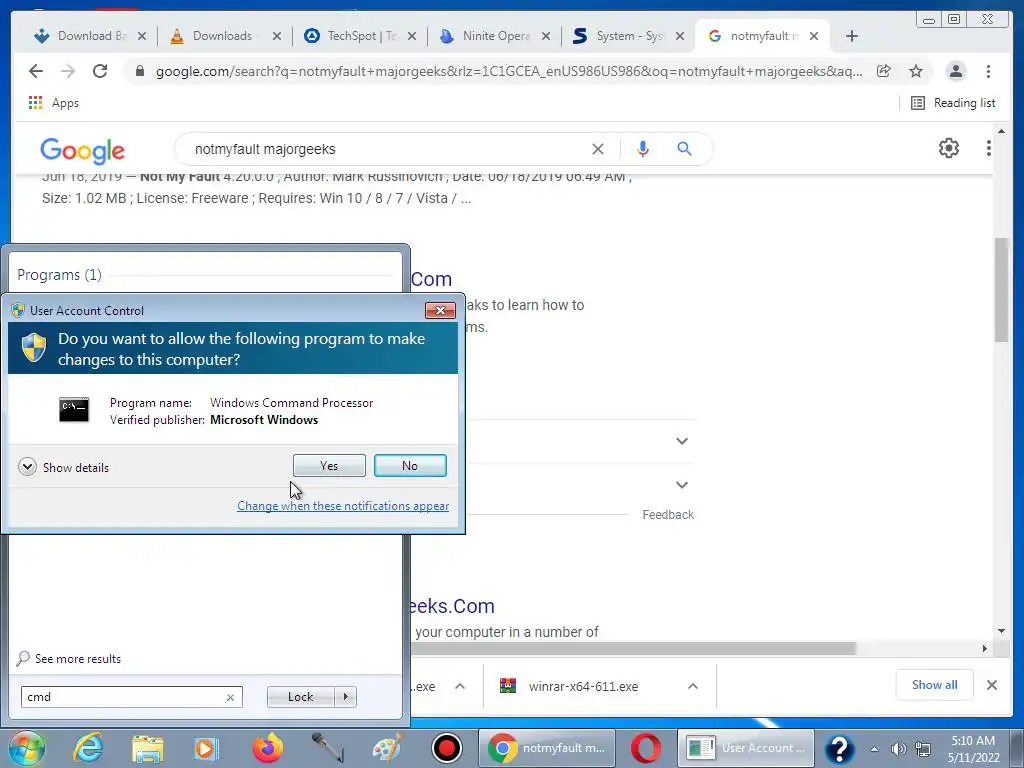Viewport: 1024px width, 768px height.
Task: Click Show all downloads
Action: pos(935,684)
